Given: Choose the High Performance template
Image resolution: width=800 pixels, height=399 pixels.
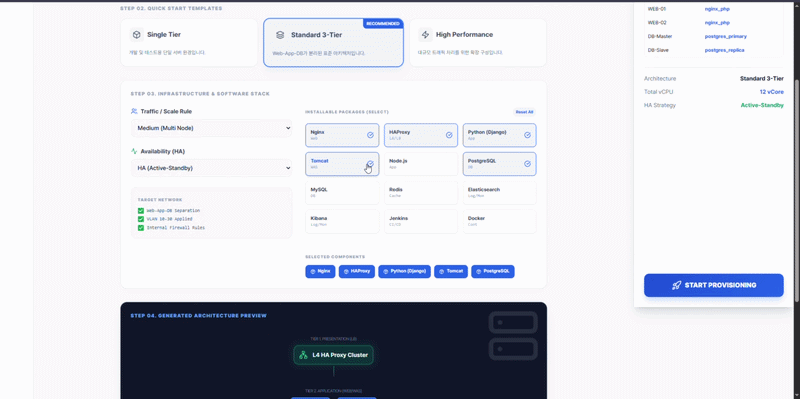Looking at the screenshot, I should [478, 43].
